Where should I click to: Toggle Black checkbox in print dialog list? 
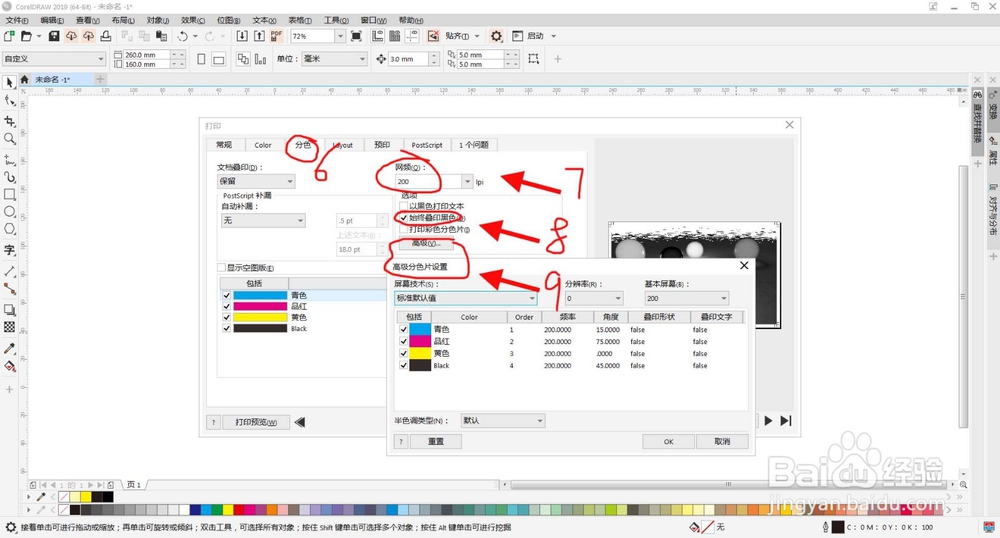[226, 328]
